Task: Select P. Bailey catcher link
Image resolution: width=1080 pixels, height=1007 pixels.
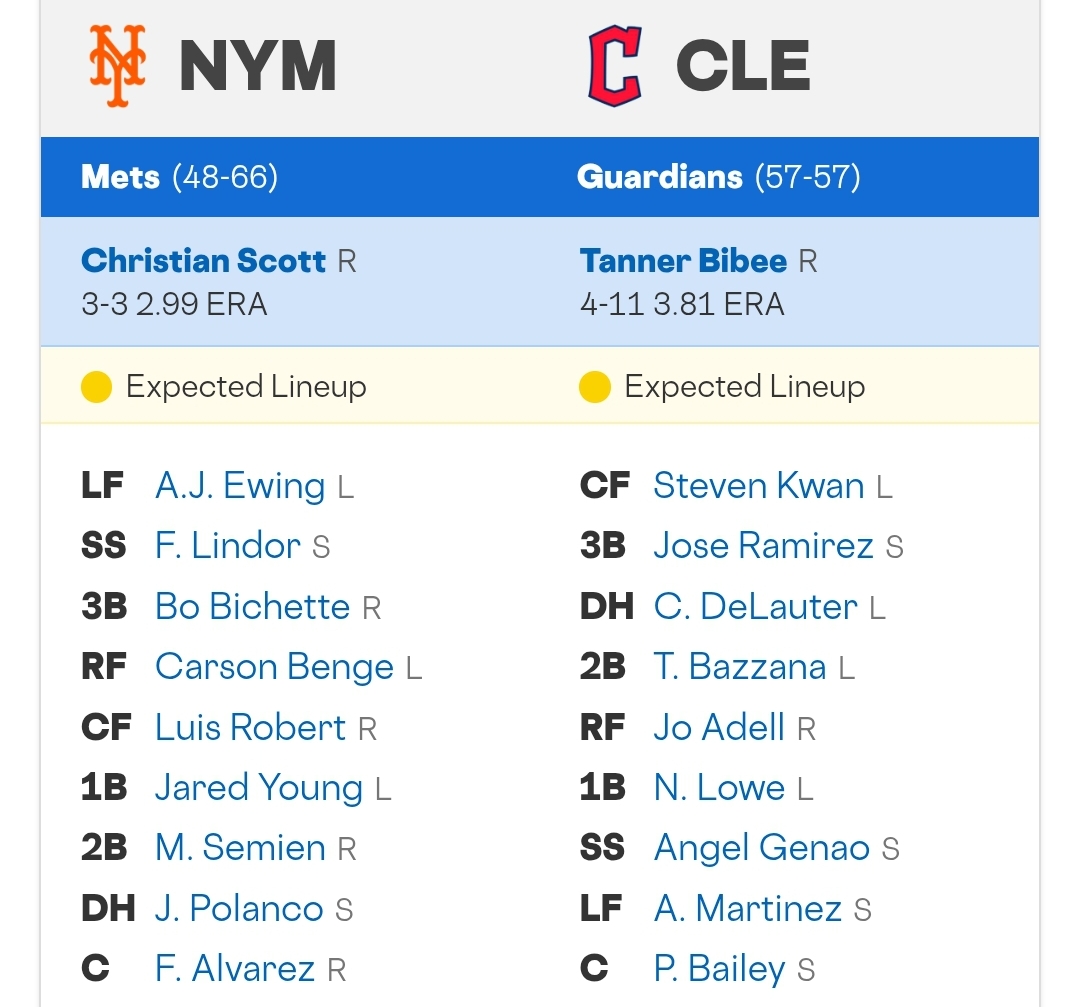Action: click(719, 969)
